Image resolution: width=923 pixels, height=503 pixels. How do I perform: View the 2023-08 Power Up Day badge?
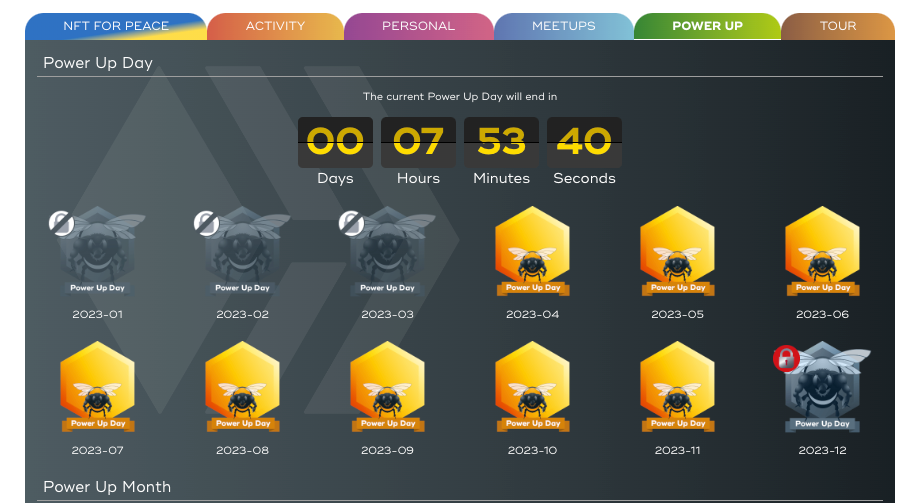(243, 387)
